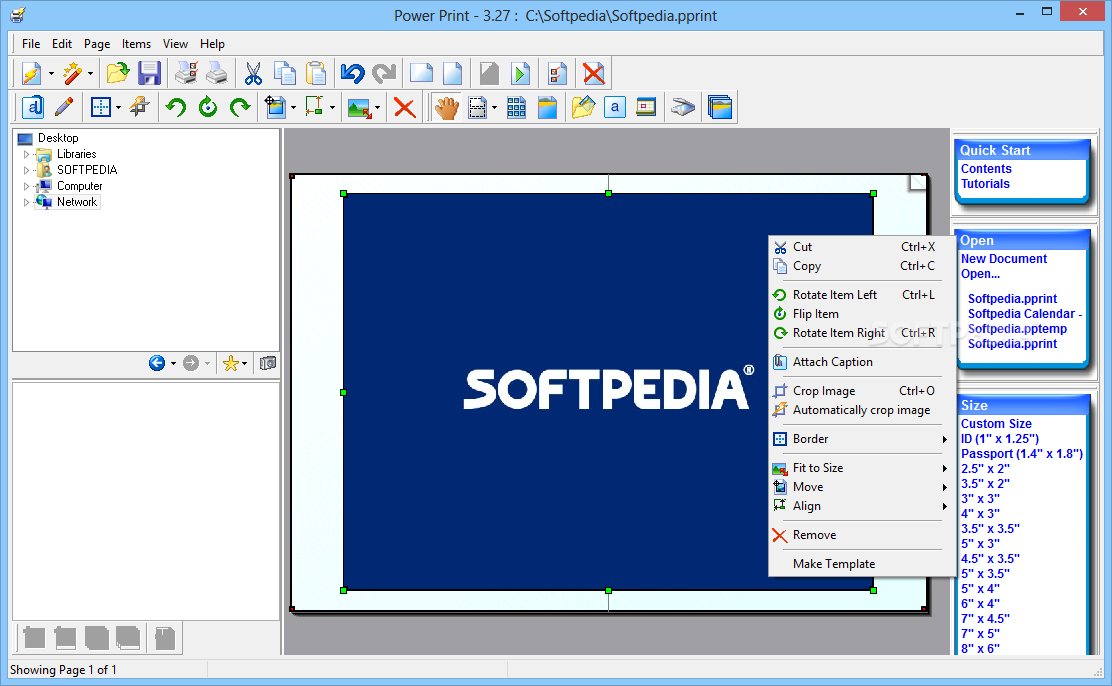Image resolution: width=1112 pixels, height=686 pixels.
Task: Select the 4.5" x 3.5" size
Action: [990, 558]
